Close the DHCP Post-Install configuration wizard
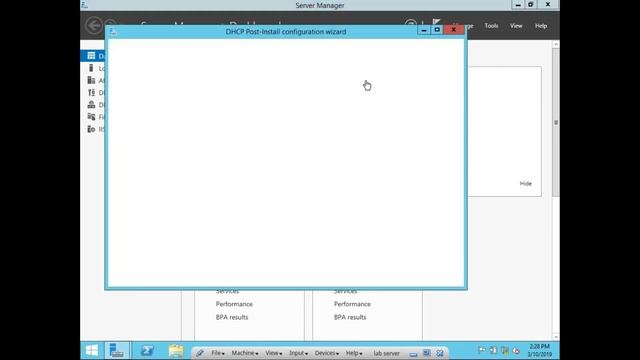Screen dimensions: 640x360 (x=453, y=30)
